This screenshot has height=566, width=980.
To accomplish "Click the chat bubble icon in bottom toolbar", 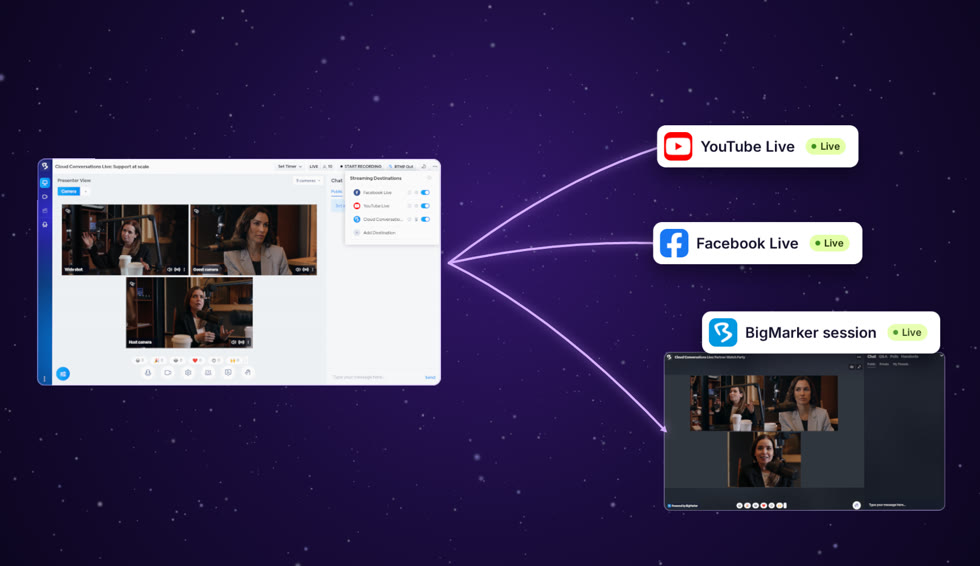I will point(228,372).
